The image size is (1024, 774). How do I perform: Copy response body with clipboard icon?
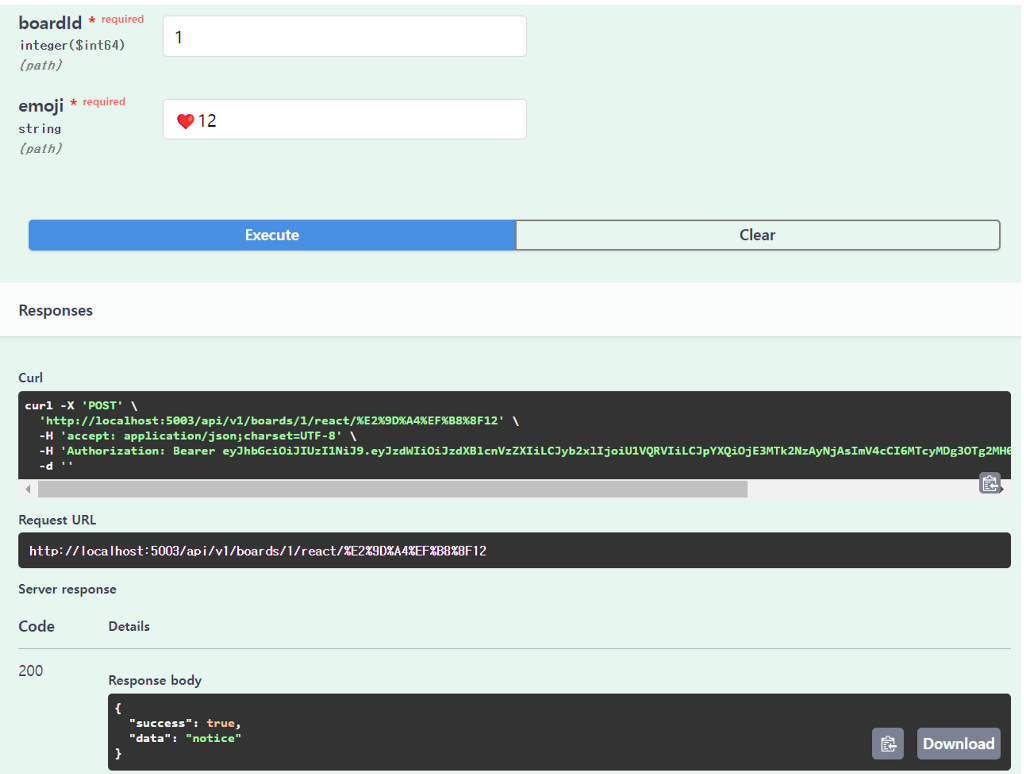coord(888,744)
